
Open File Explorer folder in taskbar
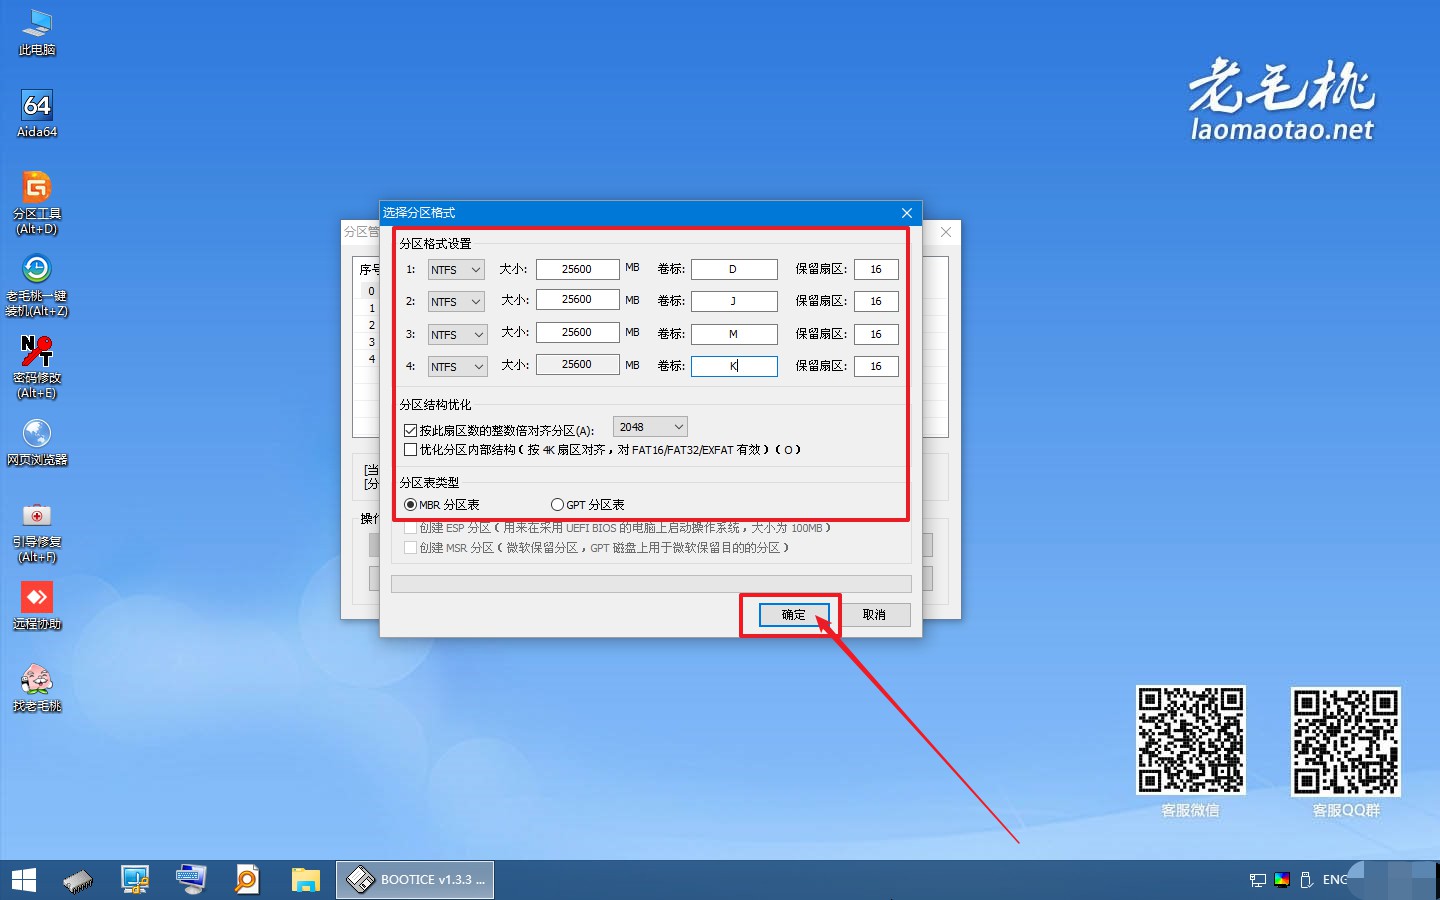point(305,880)
